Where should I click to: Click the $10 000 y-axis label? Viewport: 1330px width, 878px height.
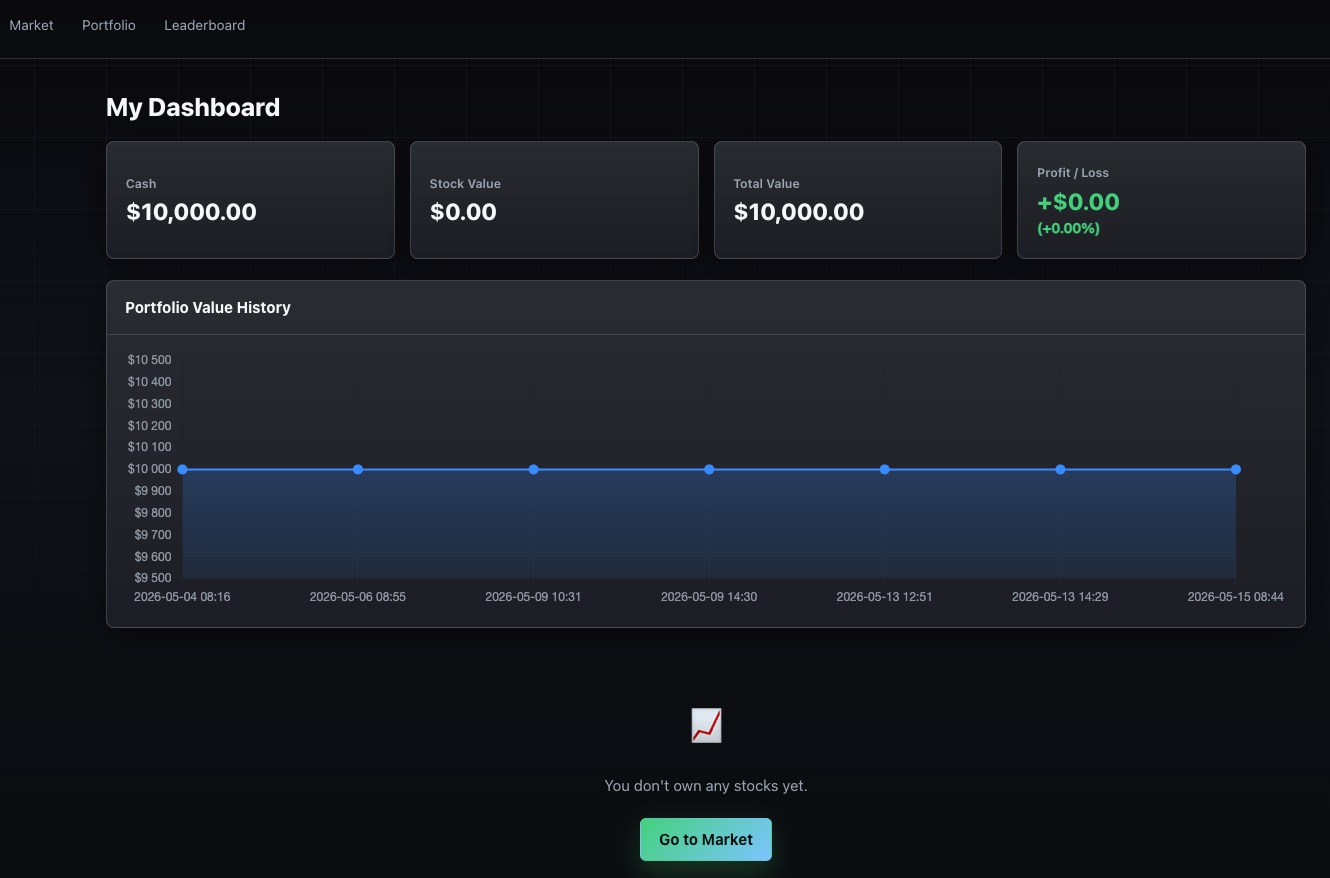(x=150, y=469)
